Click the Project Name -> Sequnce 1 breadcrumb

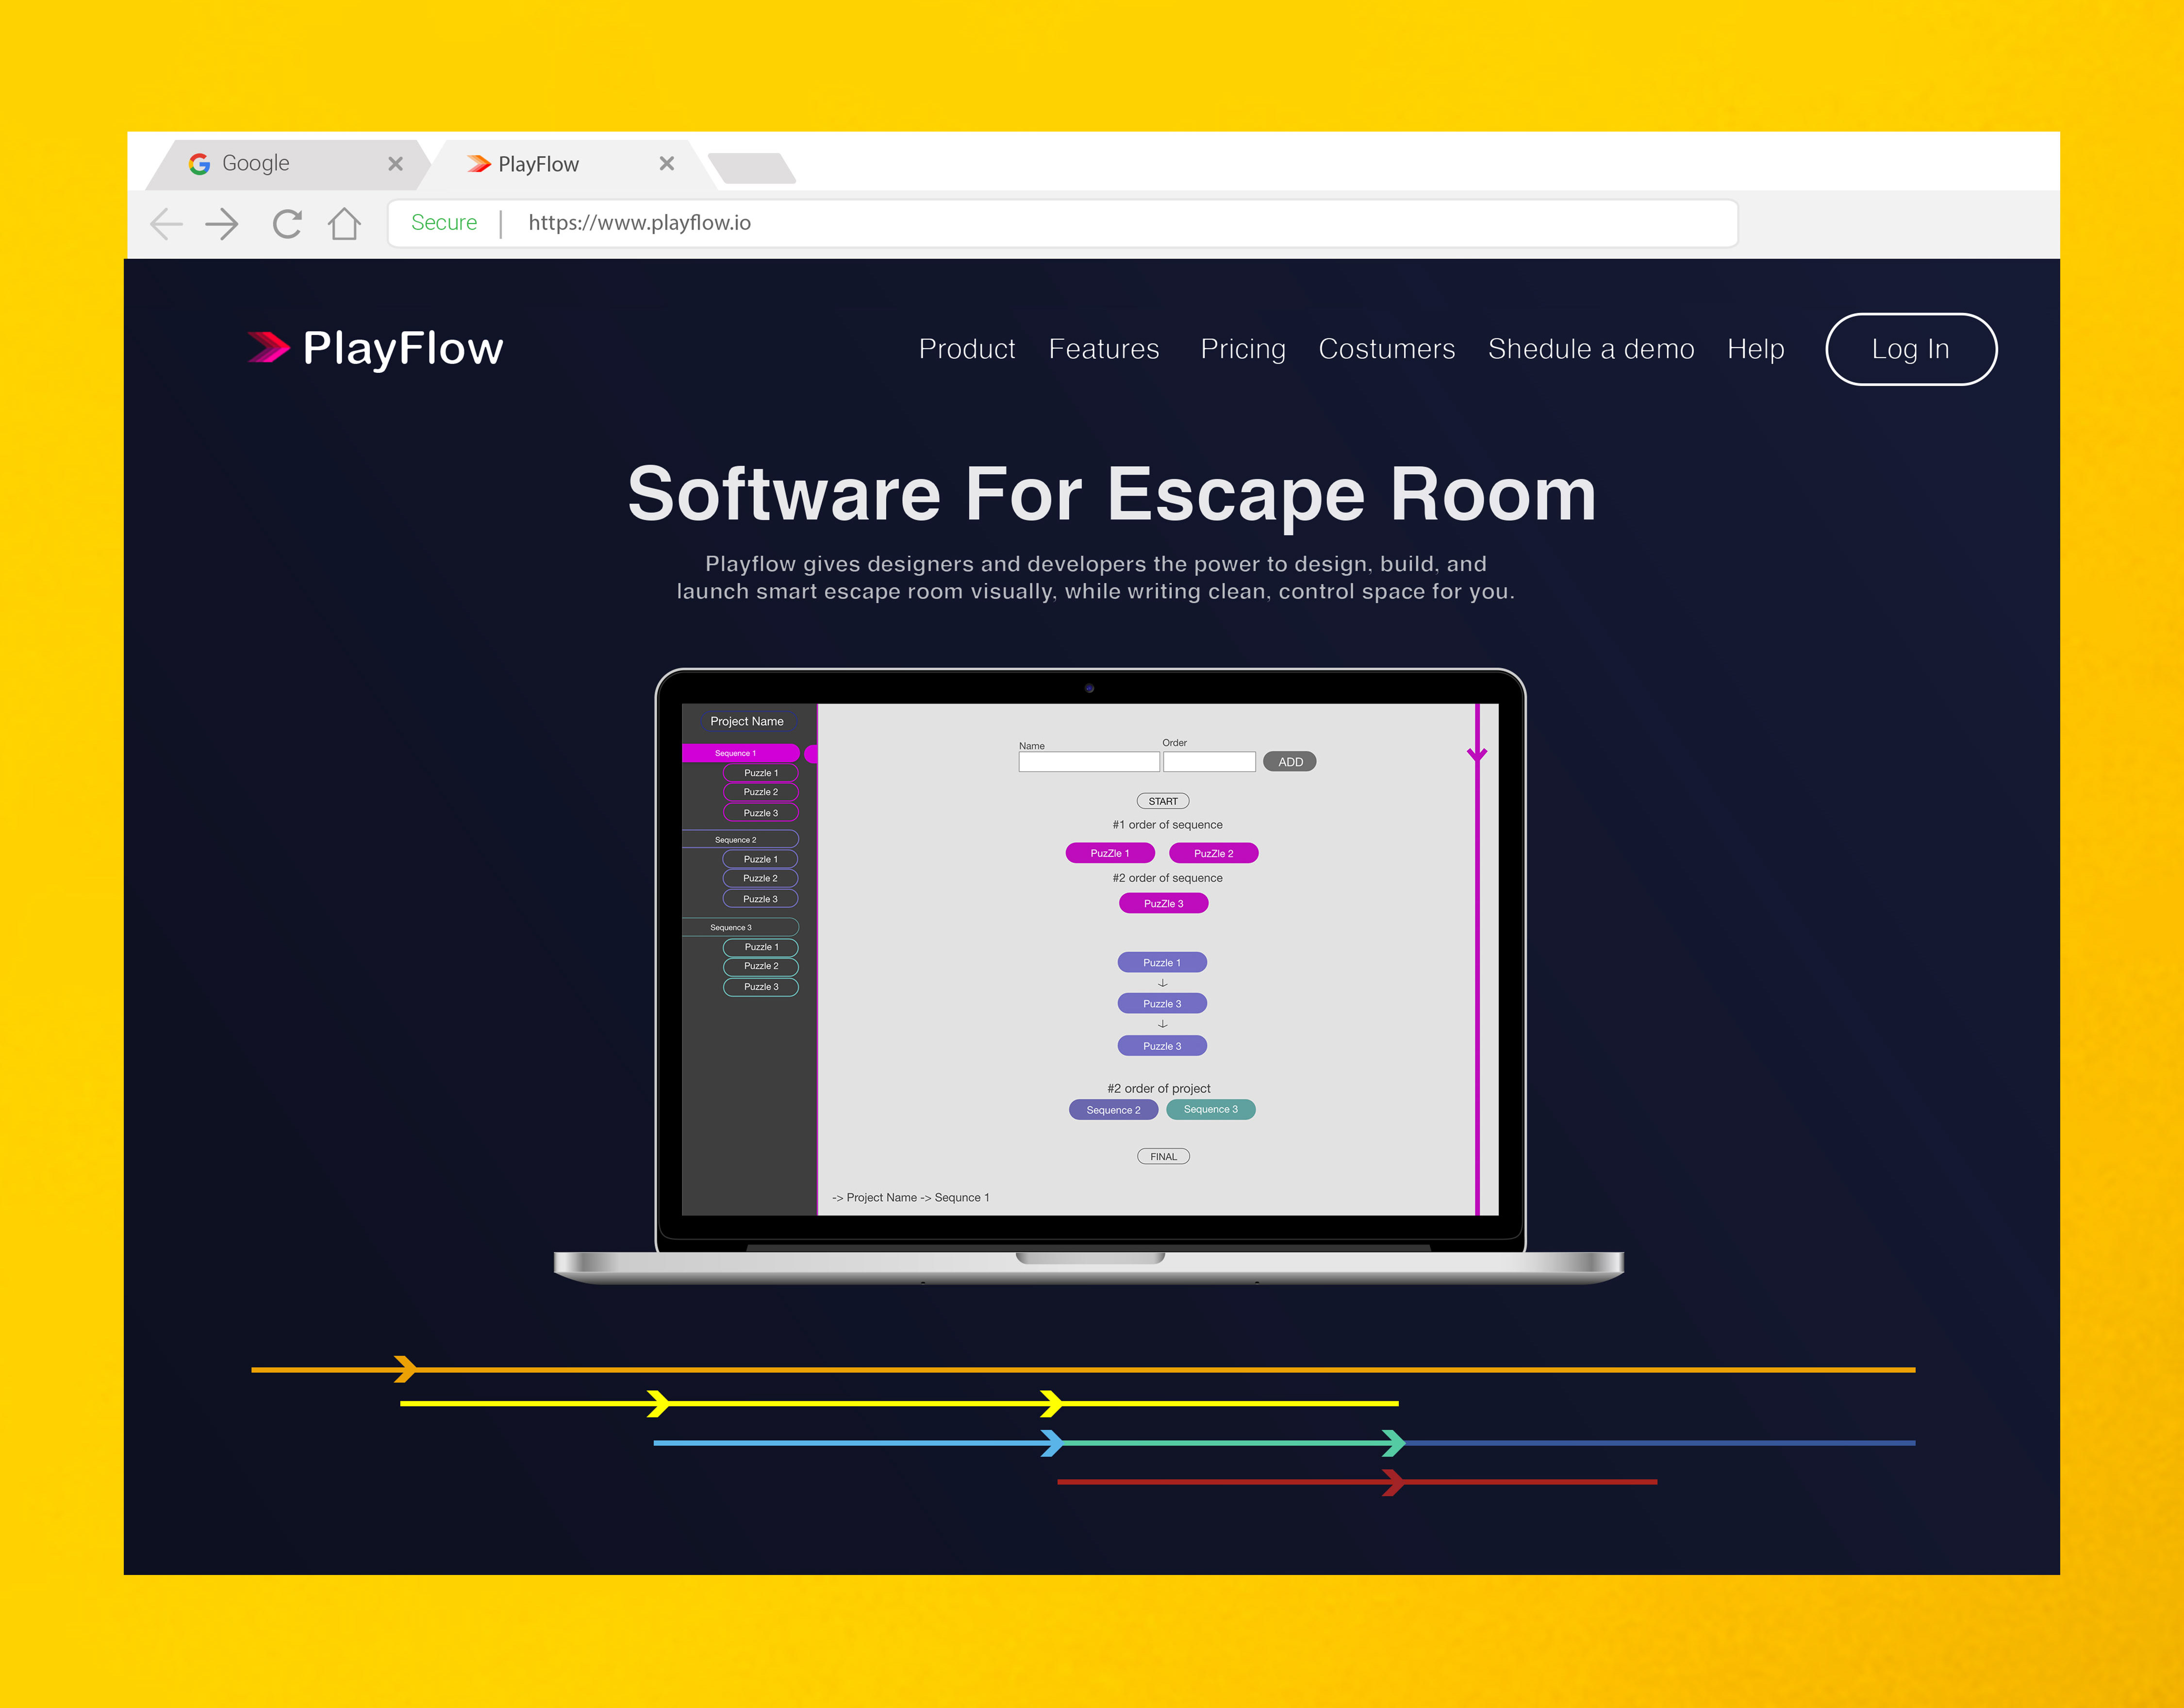tap(911, 1197)
